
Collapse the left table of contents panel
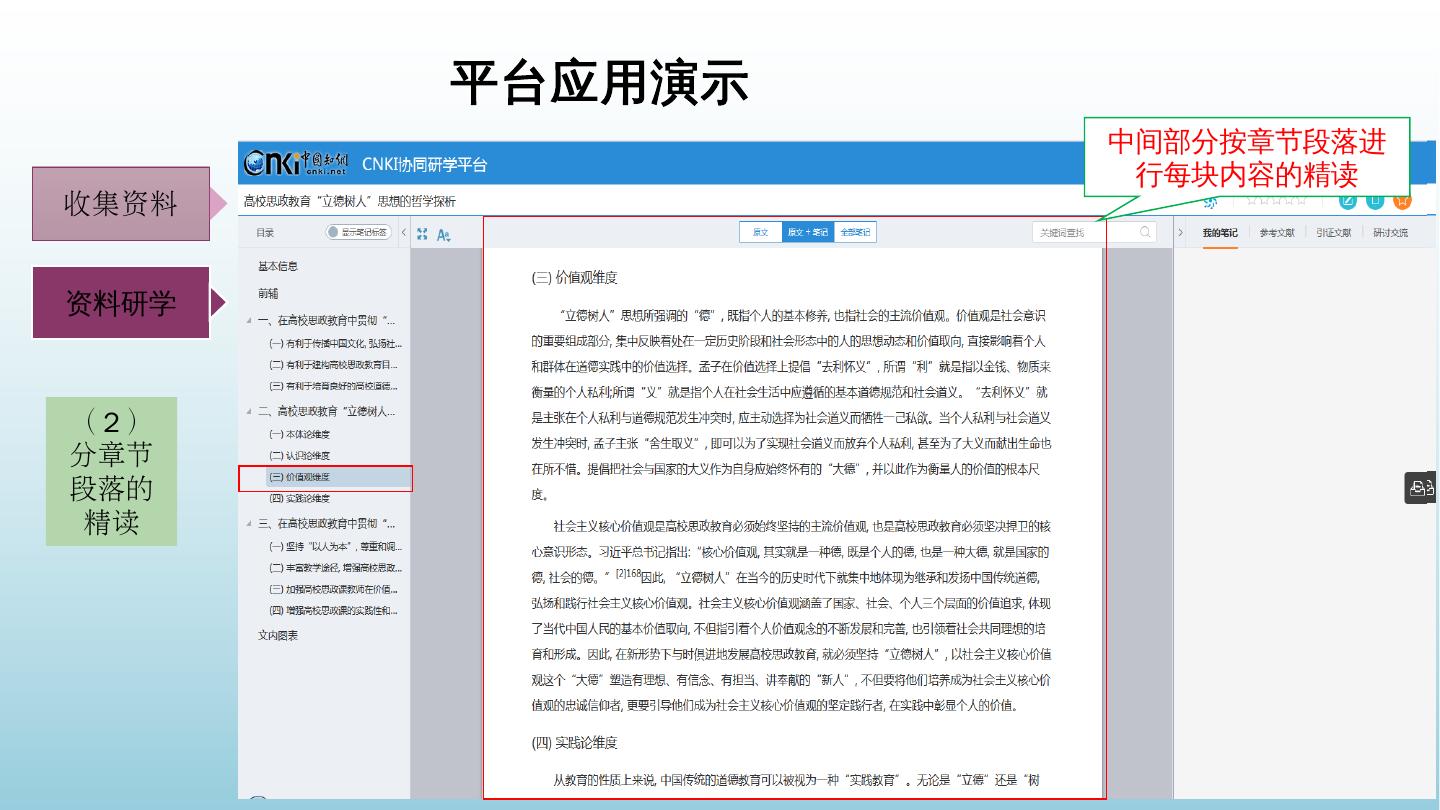(404, 233)
